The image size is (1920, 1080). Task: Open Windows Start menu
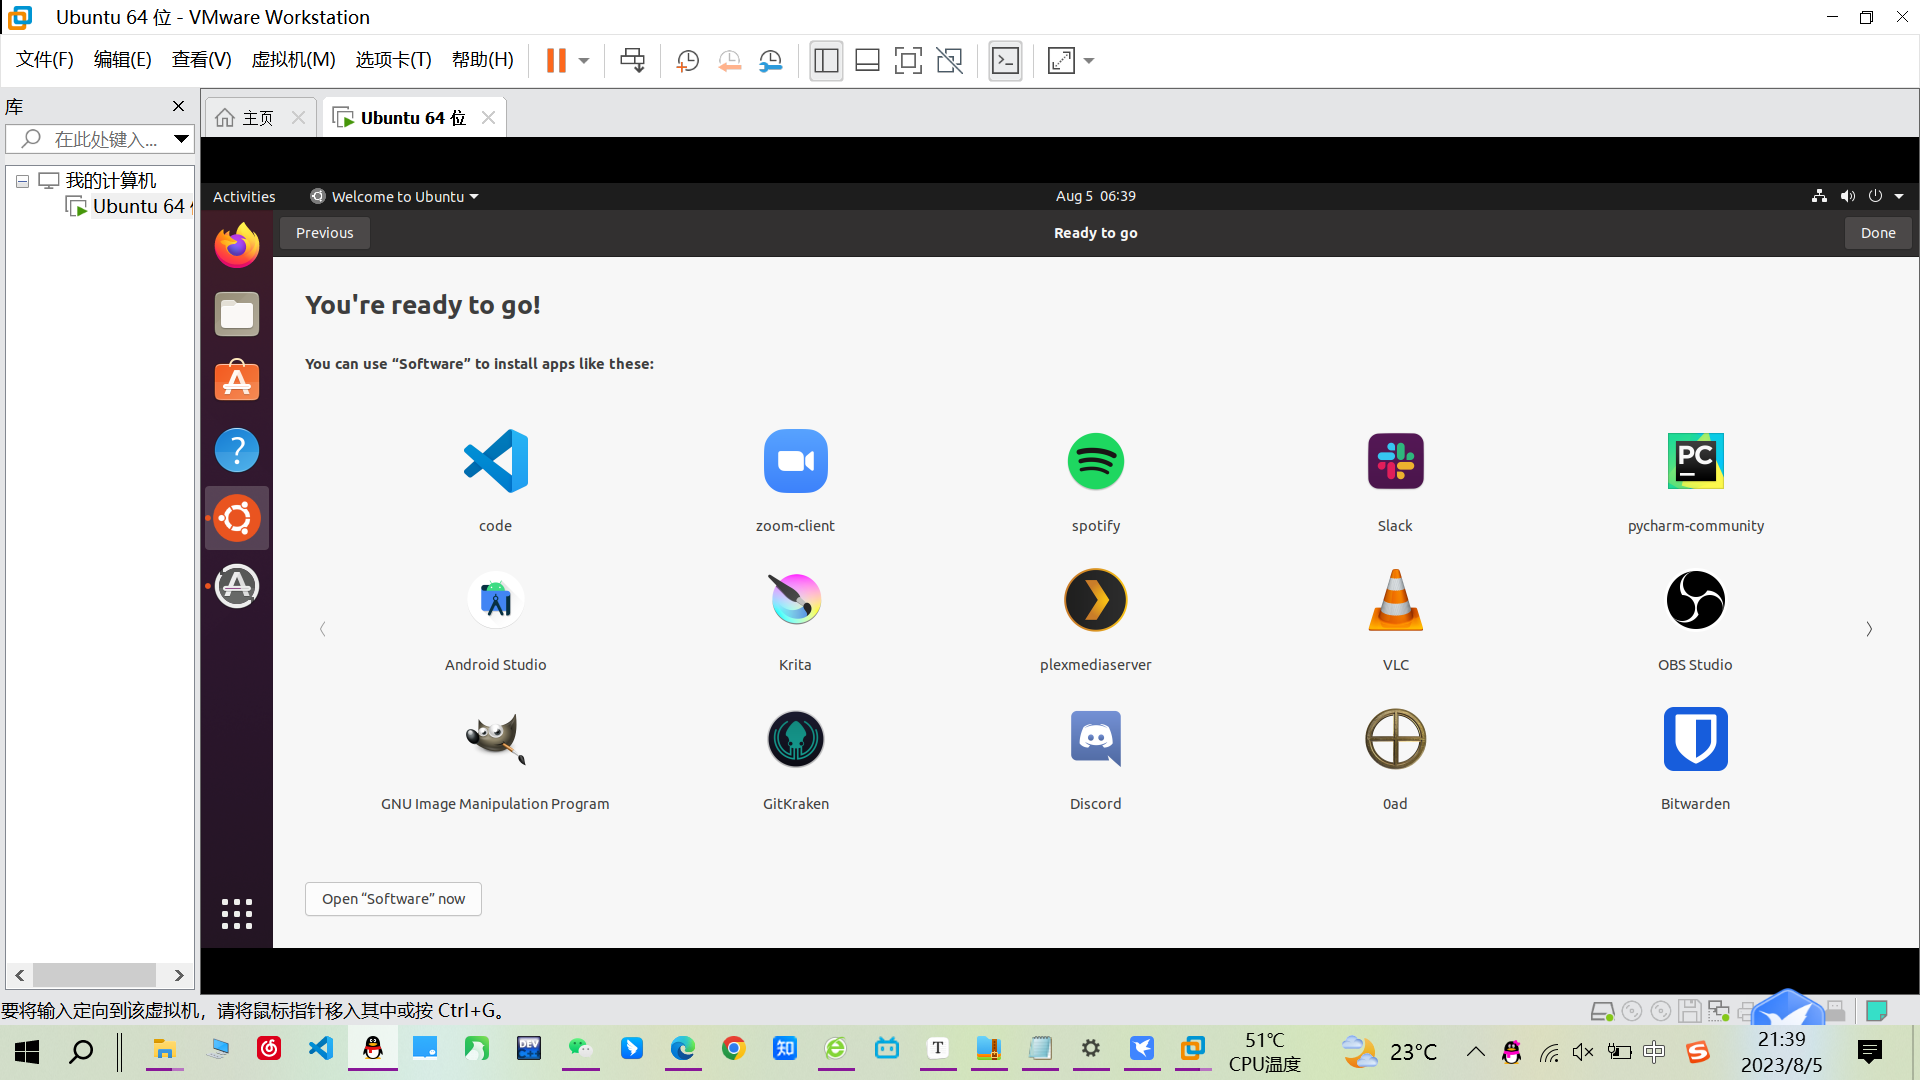[x=27, y=1051]
